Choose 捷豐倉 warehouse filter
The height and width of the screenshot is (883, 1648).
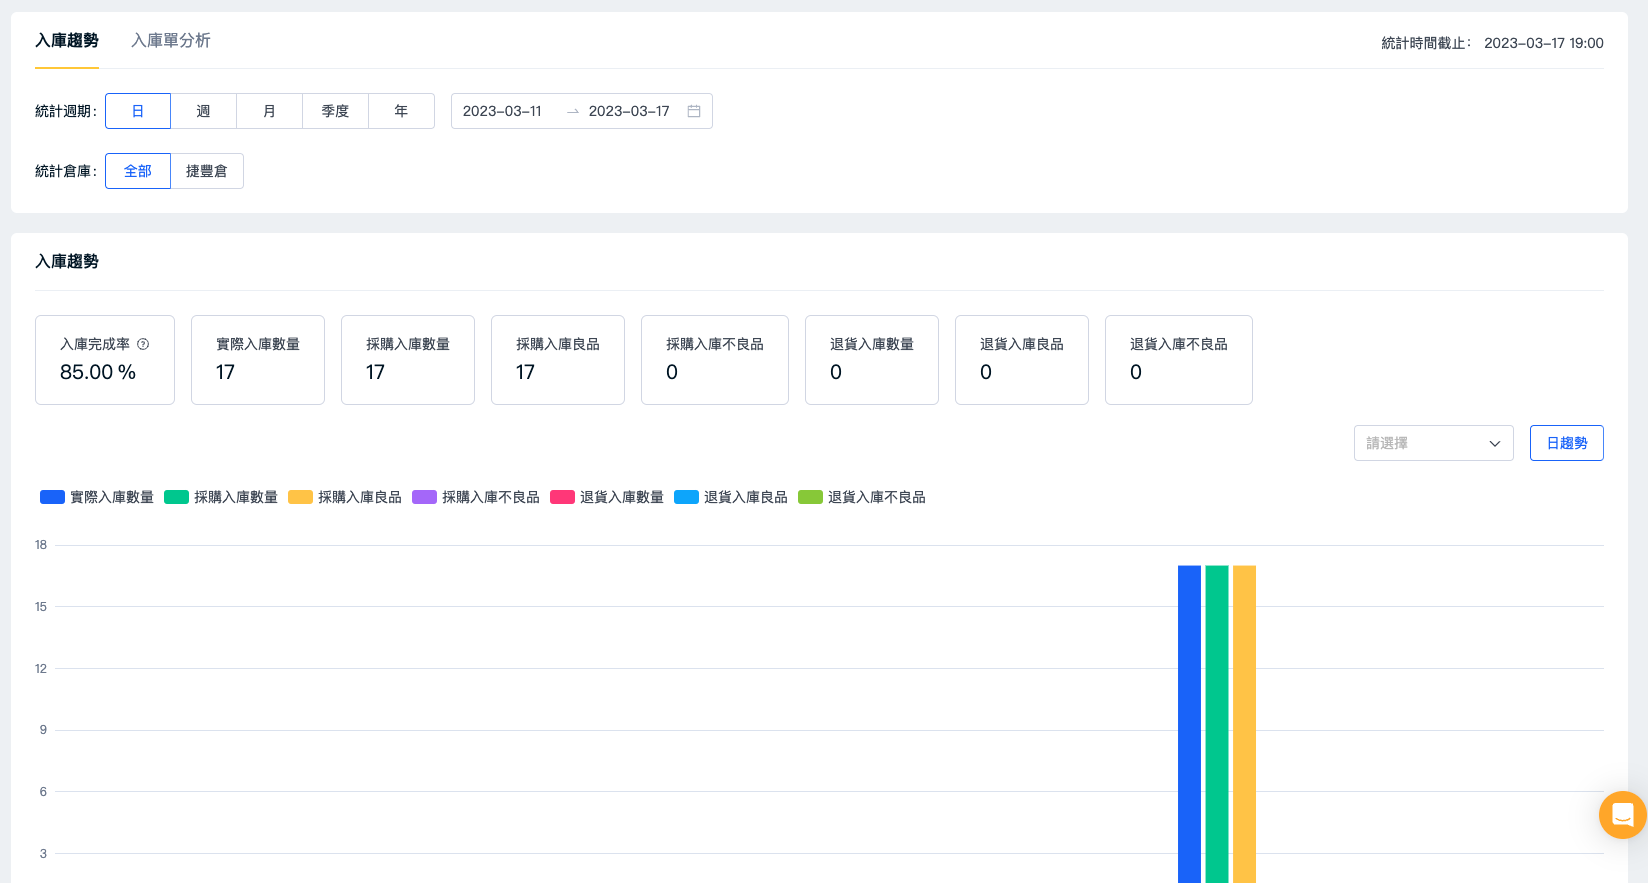point(207,171)
